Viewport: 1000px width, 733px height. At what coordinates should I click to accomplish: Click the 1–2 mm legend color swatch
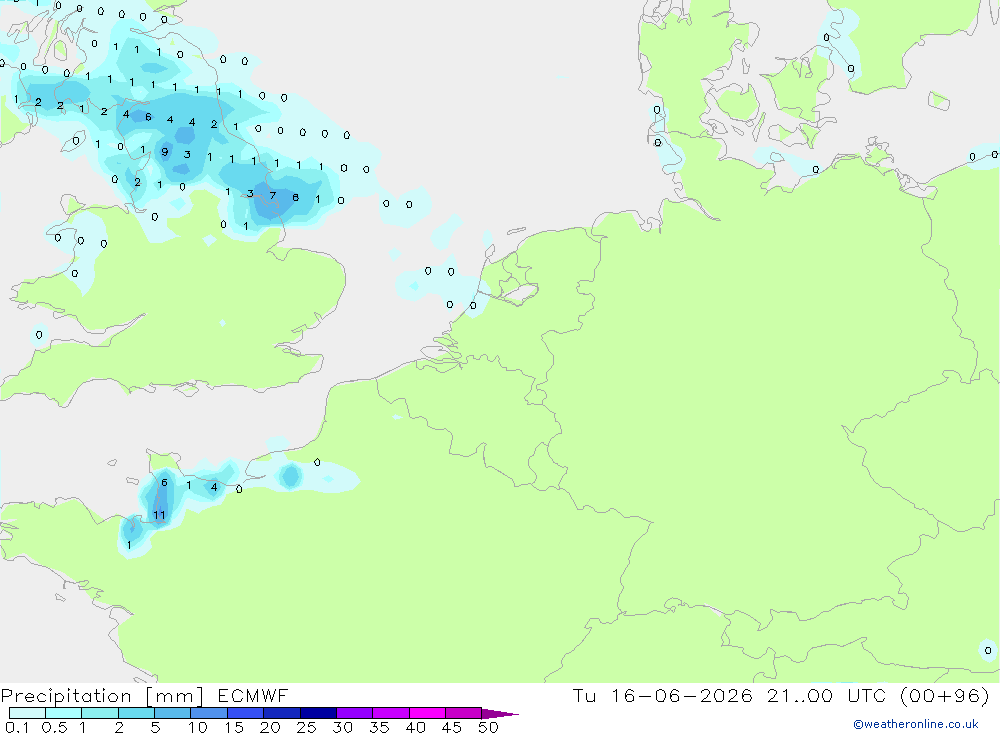coord(100,713)
